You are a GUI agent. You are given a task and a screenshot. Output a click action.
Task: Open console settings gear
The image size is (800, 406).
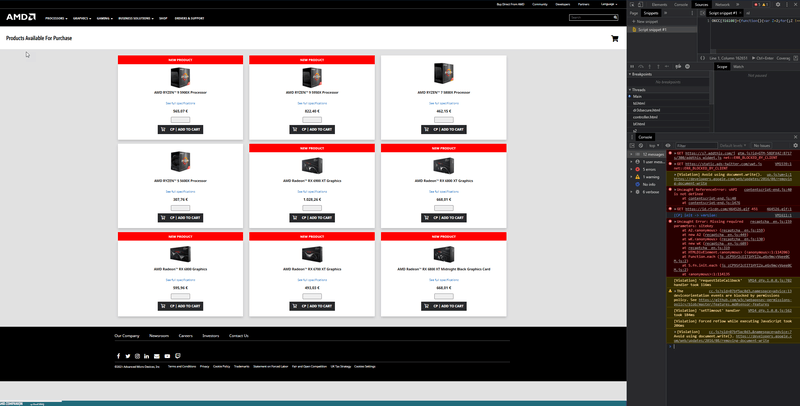point(795,145)
